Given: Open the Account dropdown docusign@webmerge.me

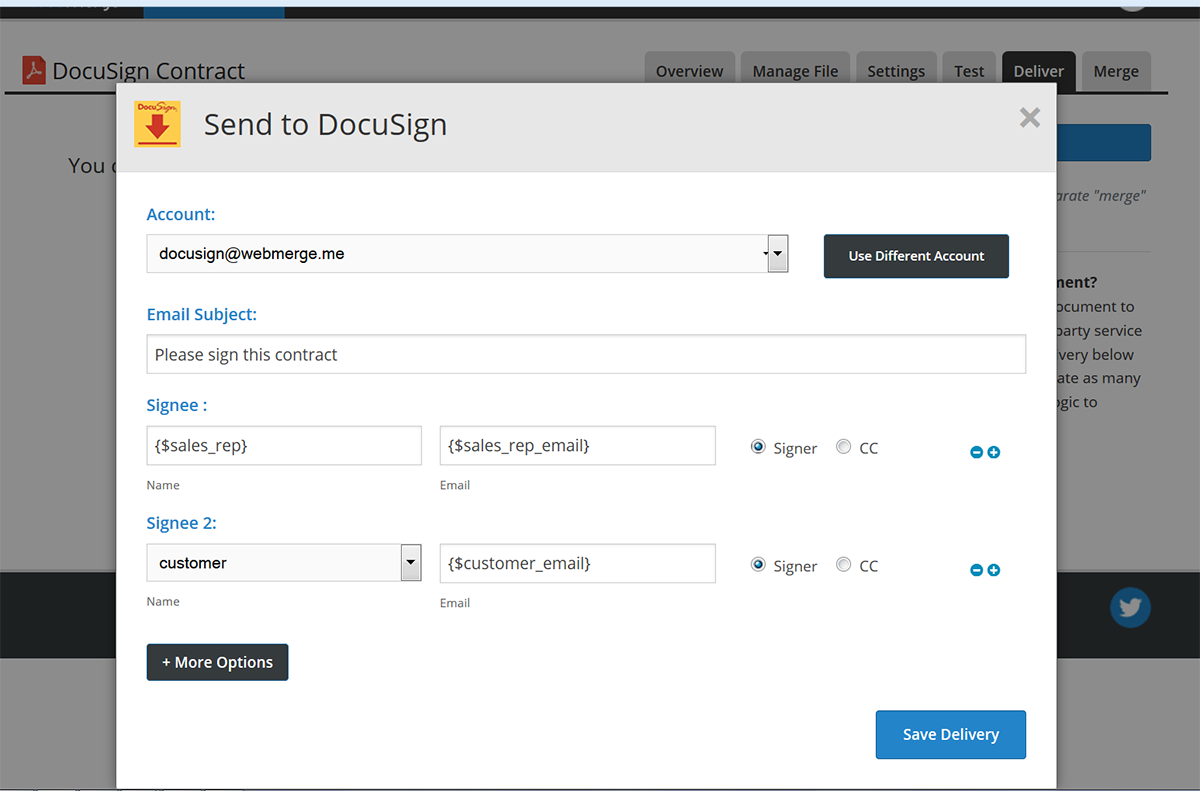Looking at the screenshot, I should click(x=468, y=254).
